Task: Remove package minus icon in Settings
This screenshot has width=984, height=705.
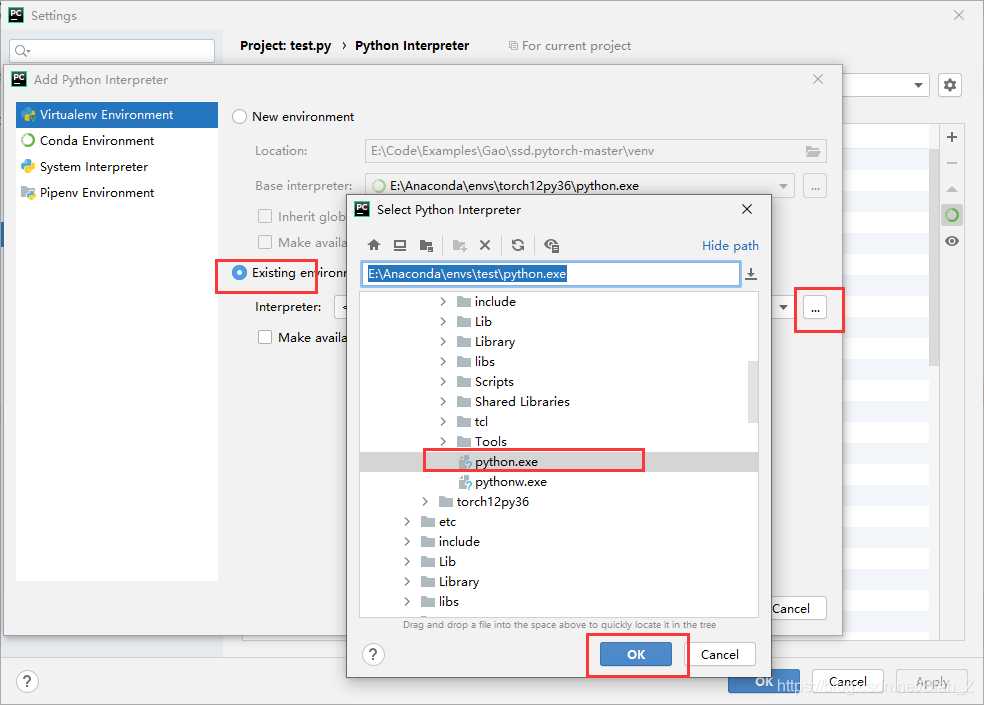Action: (952, 163)
